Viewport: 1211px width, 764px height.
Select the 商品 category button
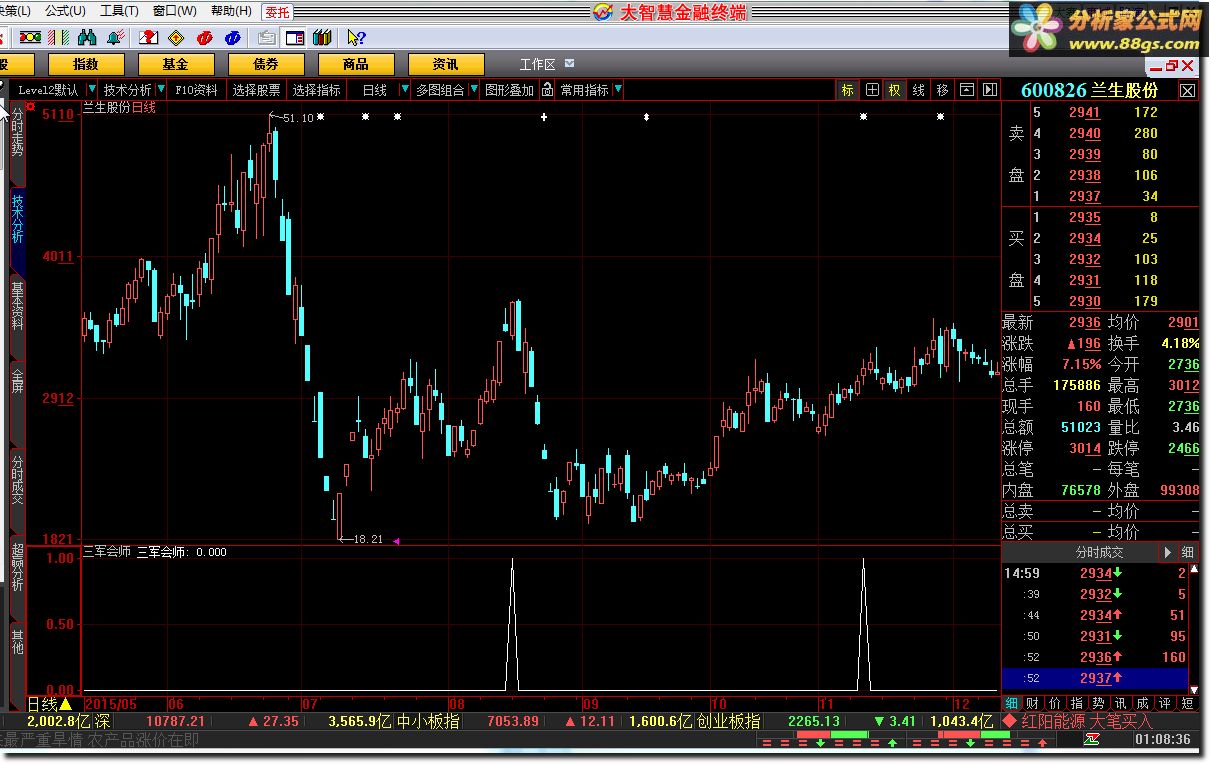pos(356,64)
